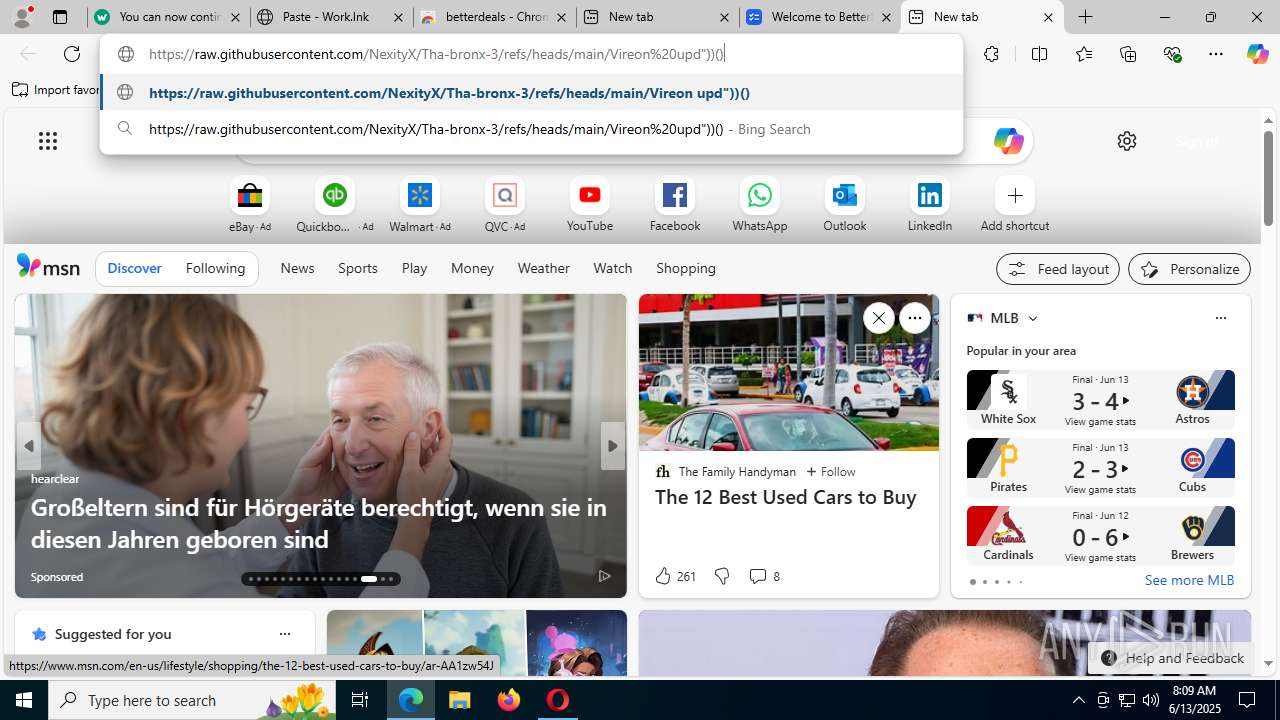Open the Play section
This screenshot has height=720, width=1280.
click(x=414, y=268)
